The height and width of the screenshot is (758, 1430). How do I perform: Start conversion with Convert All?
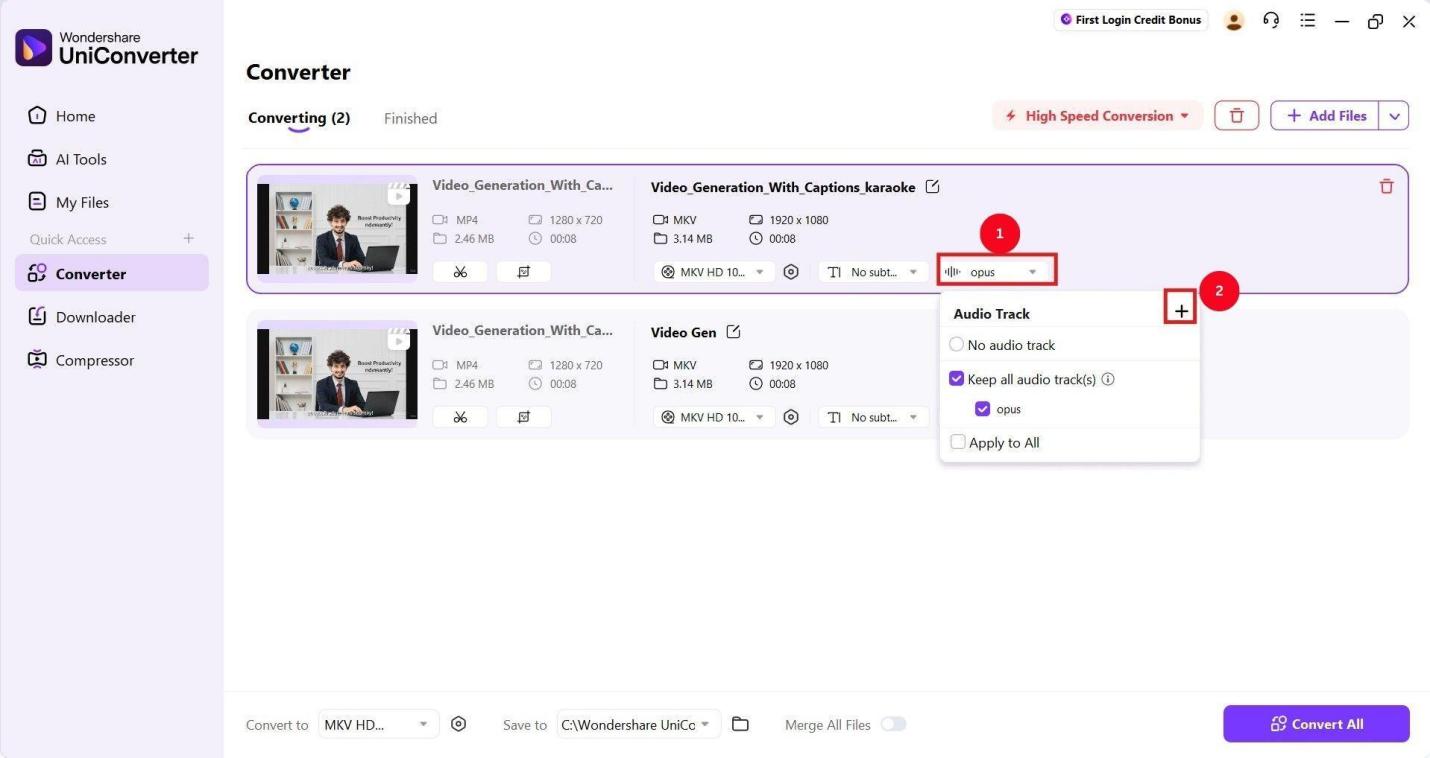coord(1316,723)
